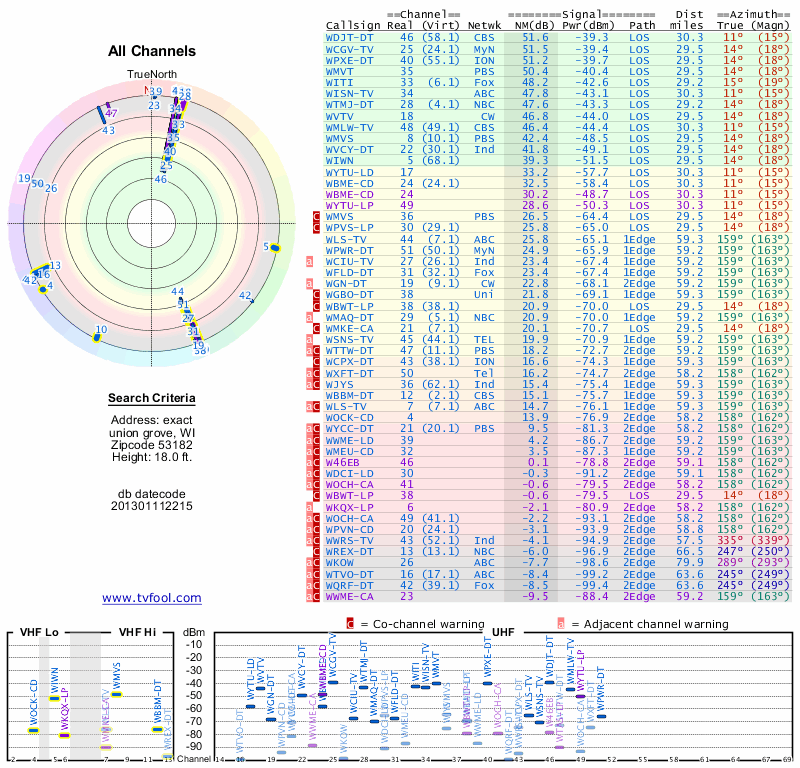Image resolution: width=800 pixels, height=768 pixels.
Task: Click the channel 5 marker on the radar
Action: [x=275, y=248]
